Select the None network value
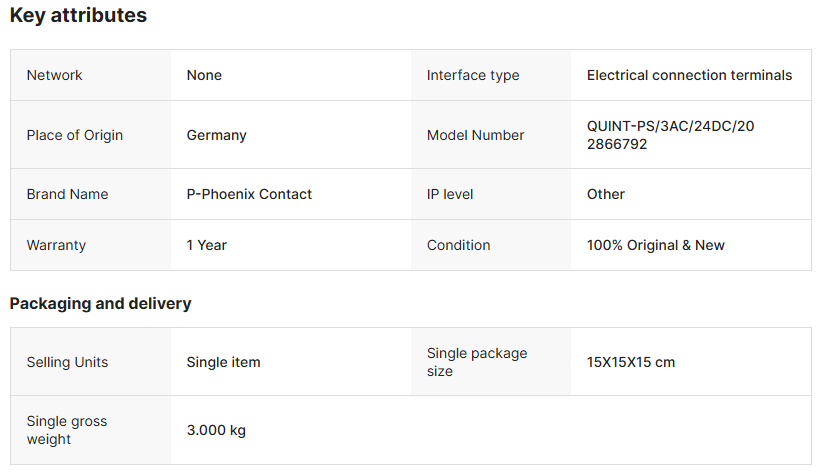This screenshot has width=829, height=476. point(204,75)
